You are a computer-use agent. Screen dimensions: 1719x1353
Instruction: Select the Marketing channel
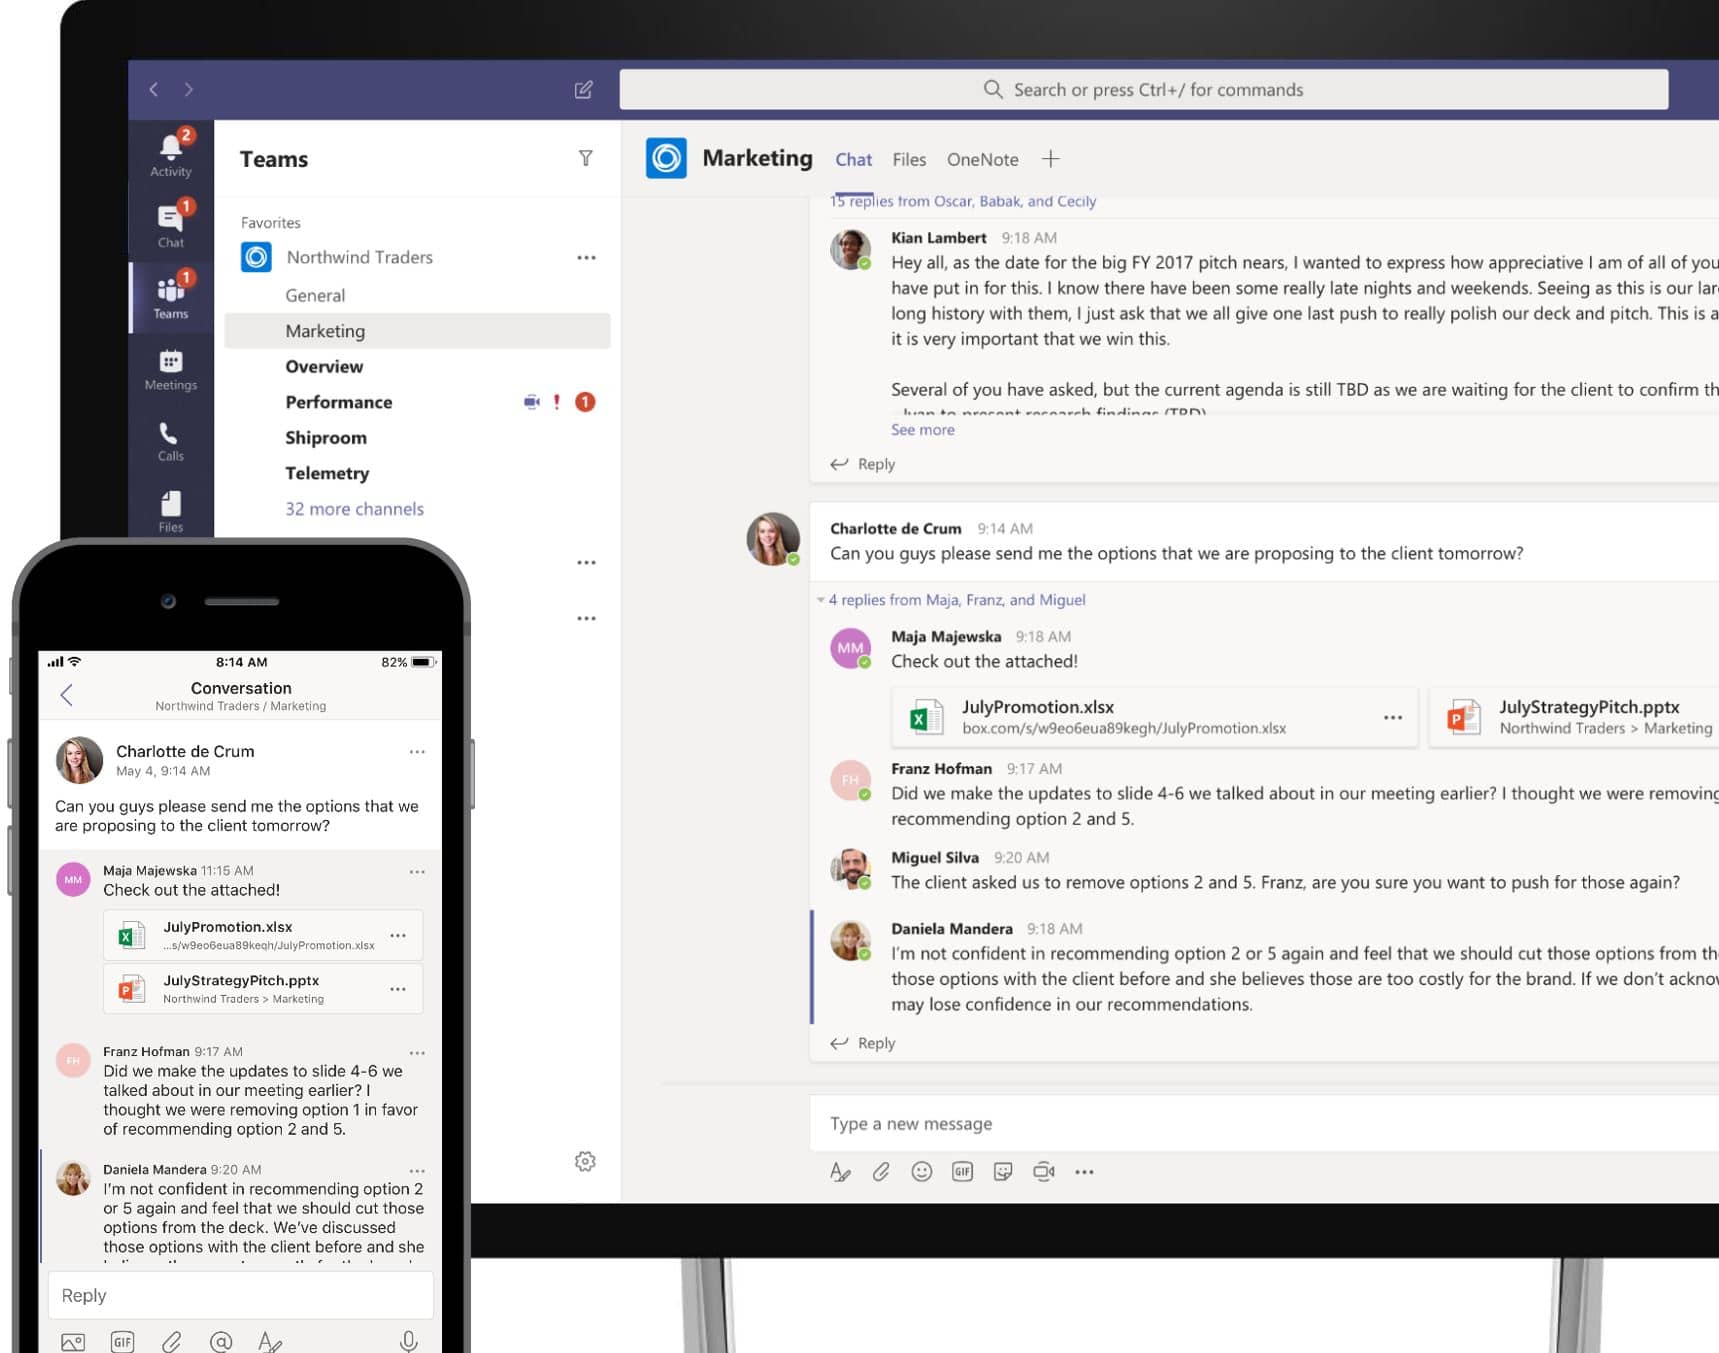418,331
